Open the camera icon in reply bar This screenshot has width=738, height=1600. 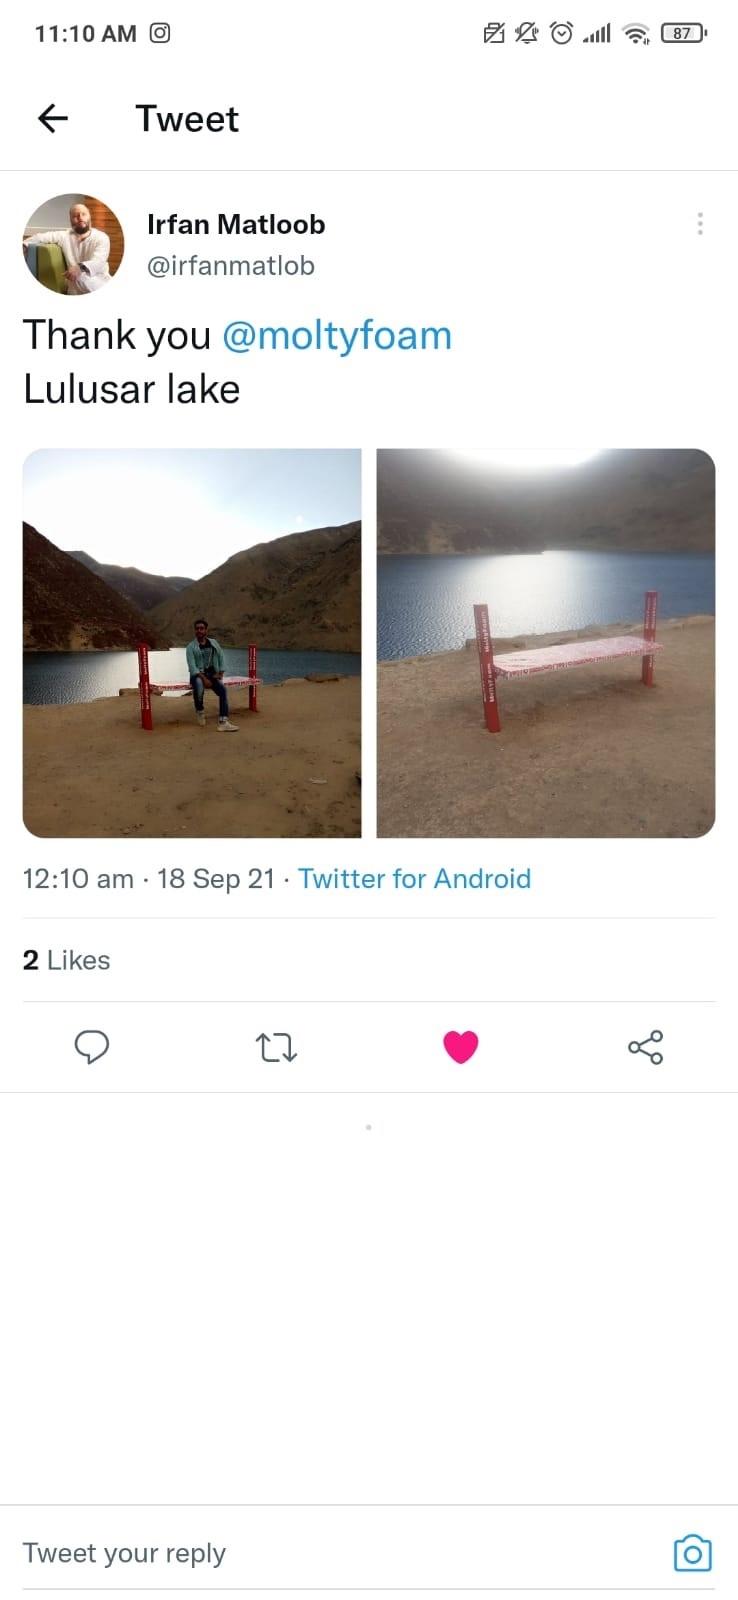[692, 1553]
